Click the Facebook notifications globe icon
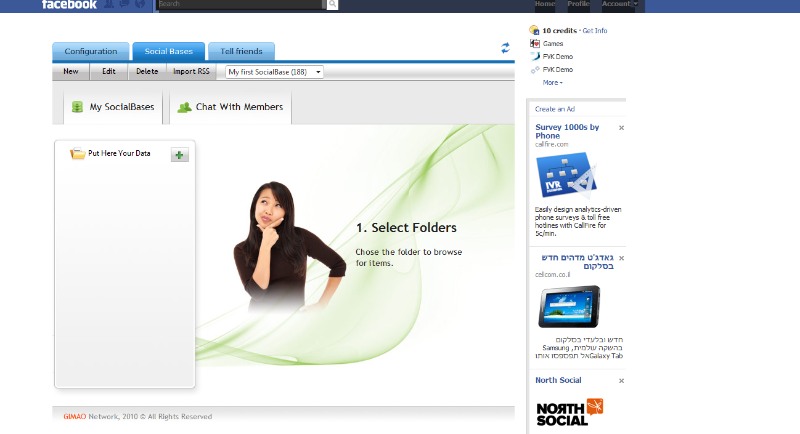Image resolution: width=800 pixels, height=434 pixels. (139, 4)
